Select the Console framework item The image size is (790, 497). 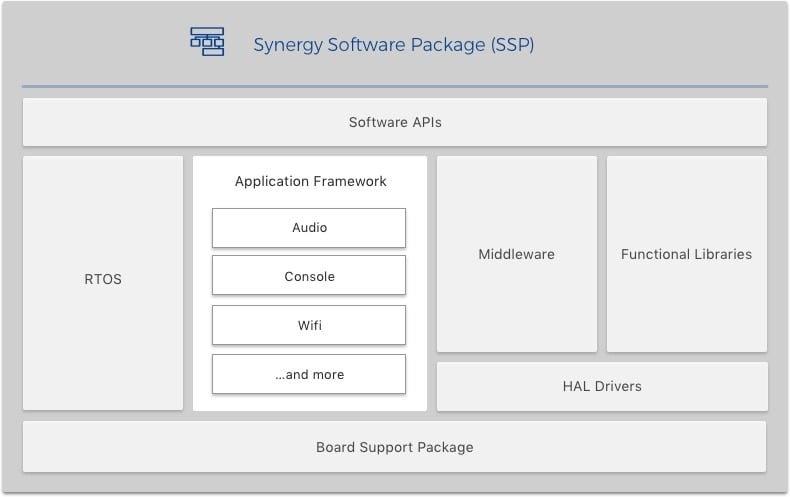coord(309,276)
